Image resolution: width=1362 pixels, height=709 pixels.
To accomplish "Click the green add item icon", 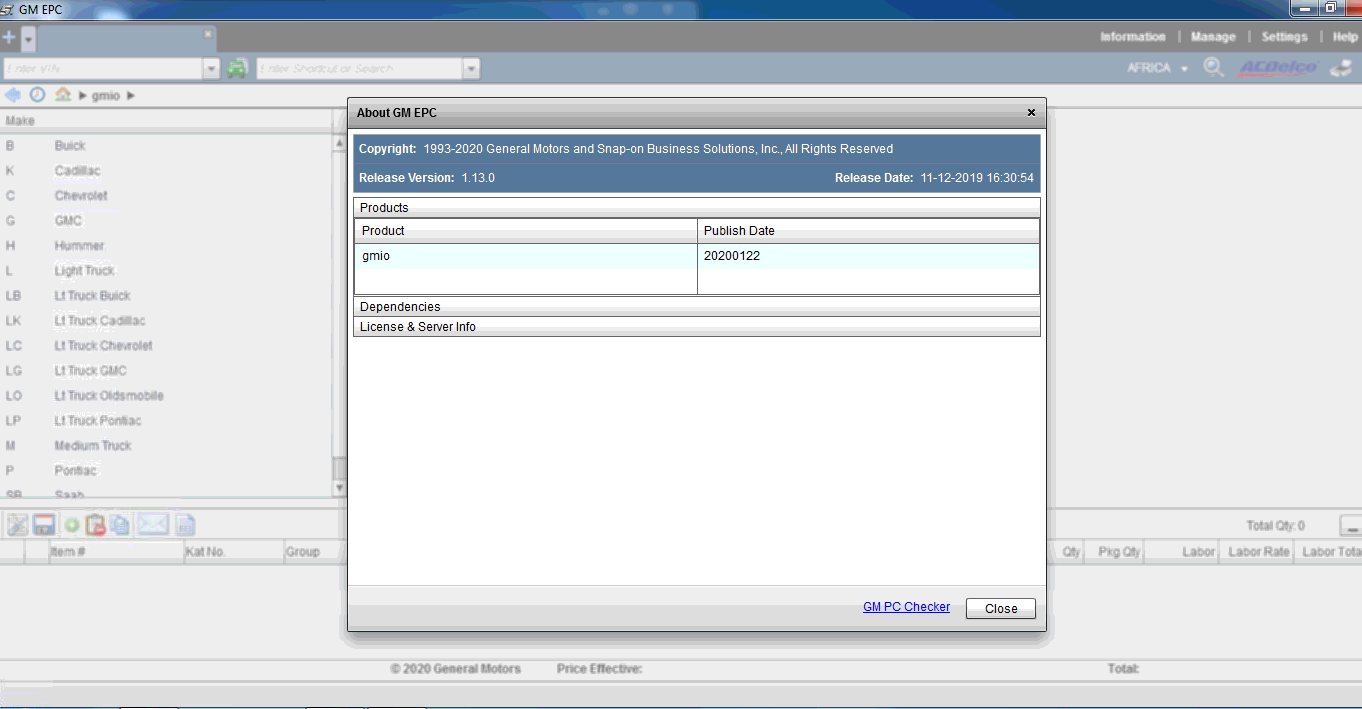I will click(x=72, y=525).
